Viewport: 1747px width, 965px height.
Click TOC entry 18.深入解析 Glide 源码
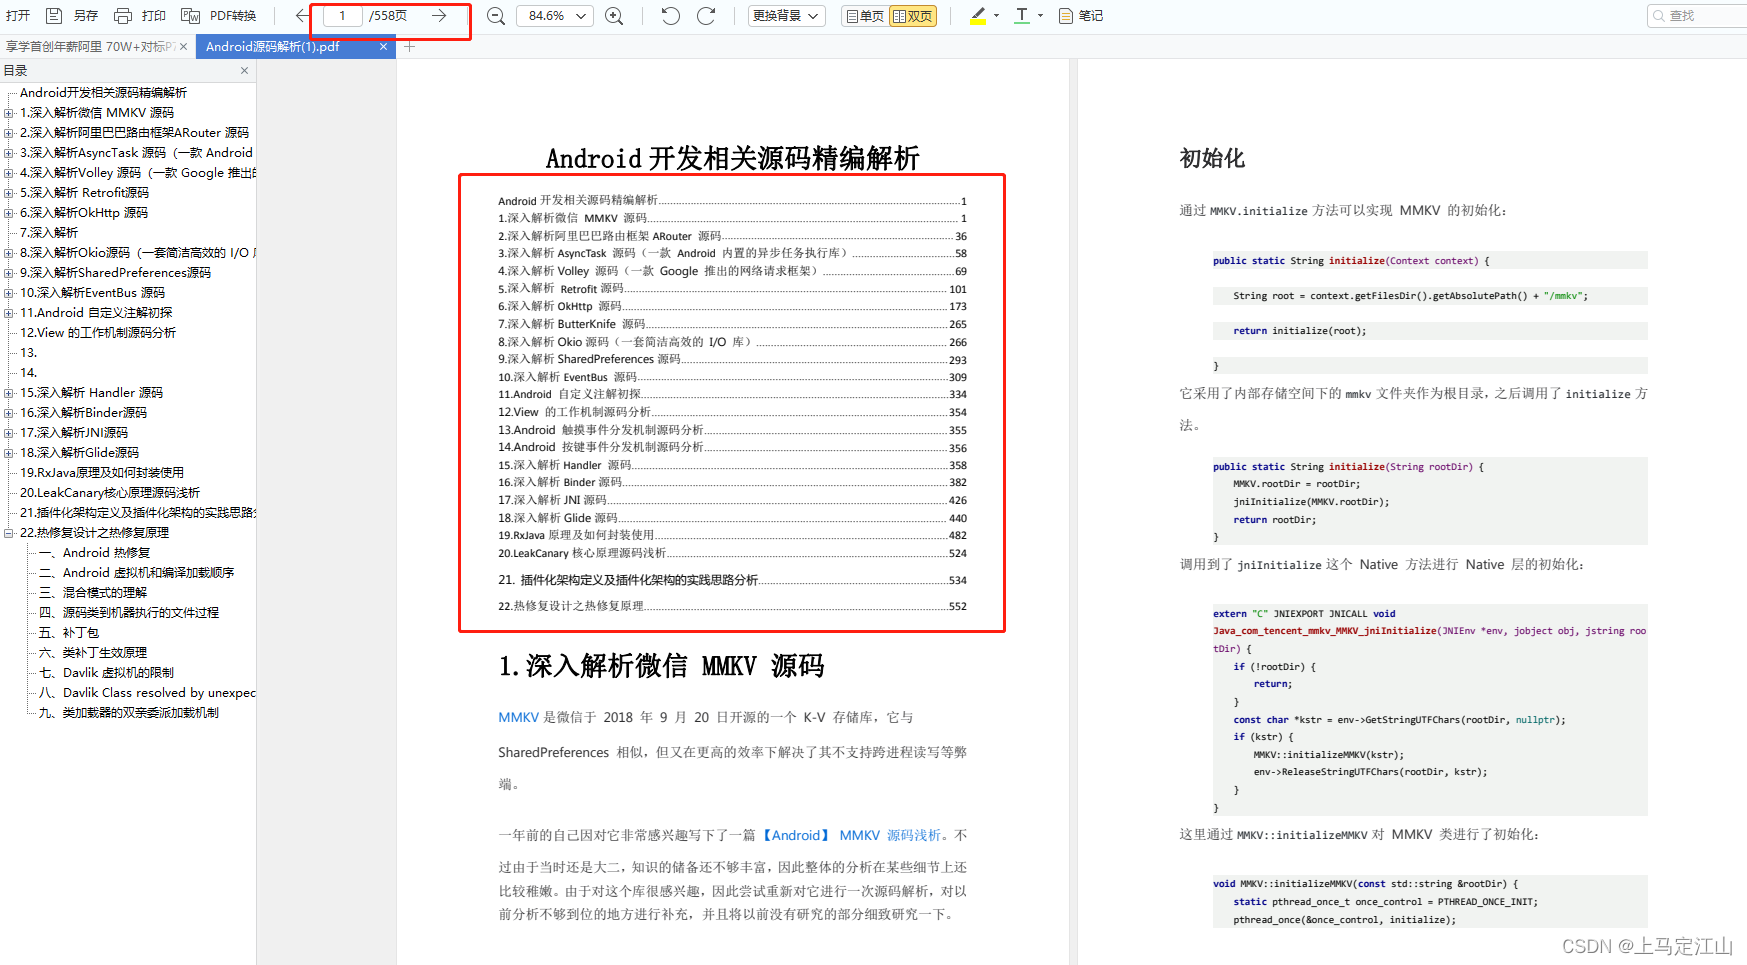[732, 518]
